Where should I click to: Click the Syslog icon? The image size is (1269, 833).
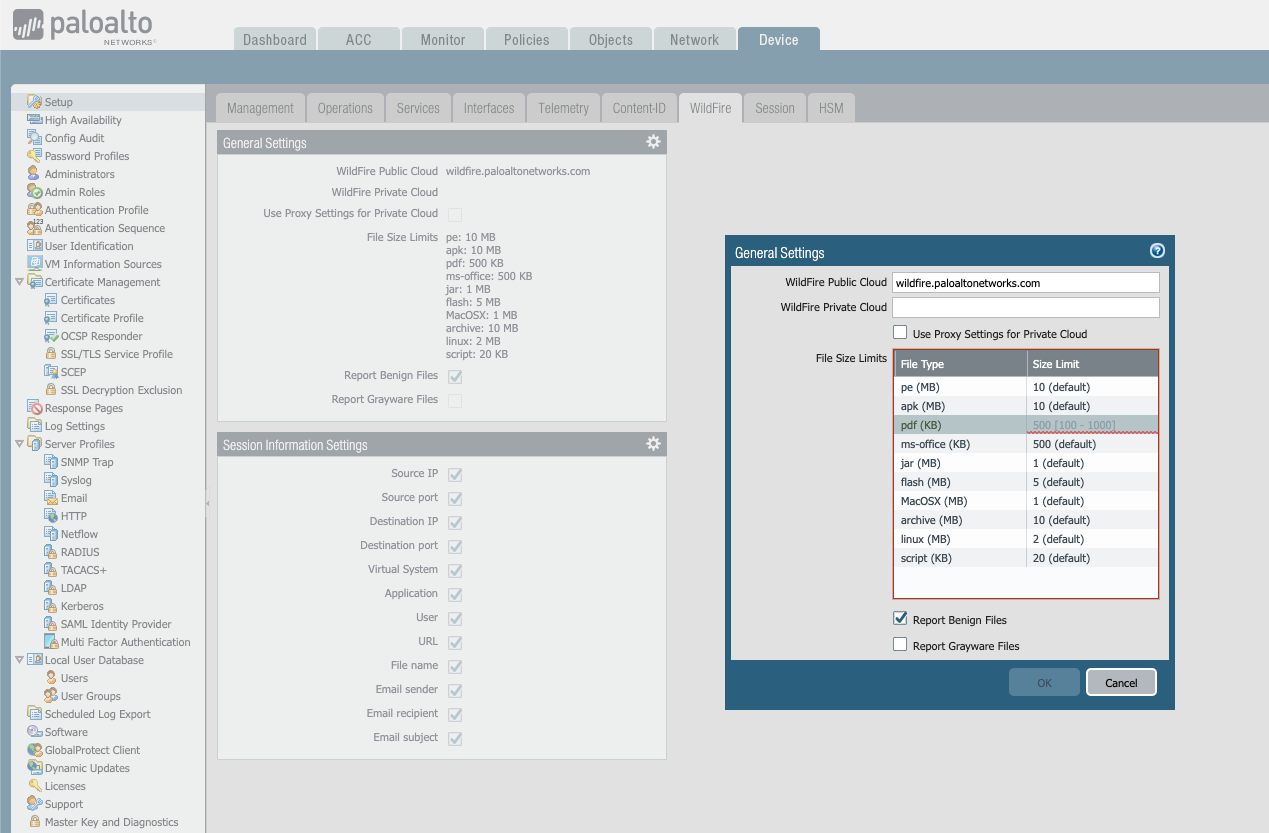tap(51, 480)
